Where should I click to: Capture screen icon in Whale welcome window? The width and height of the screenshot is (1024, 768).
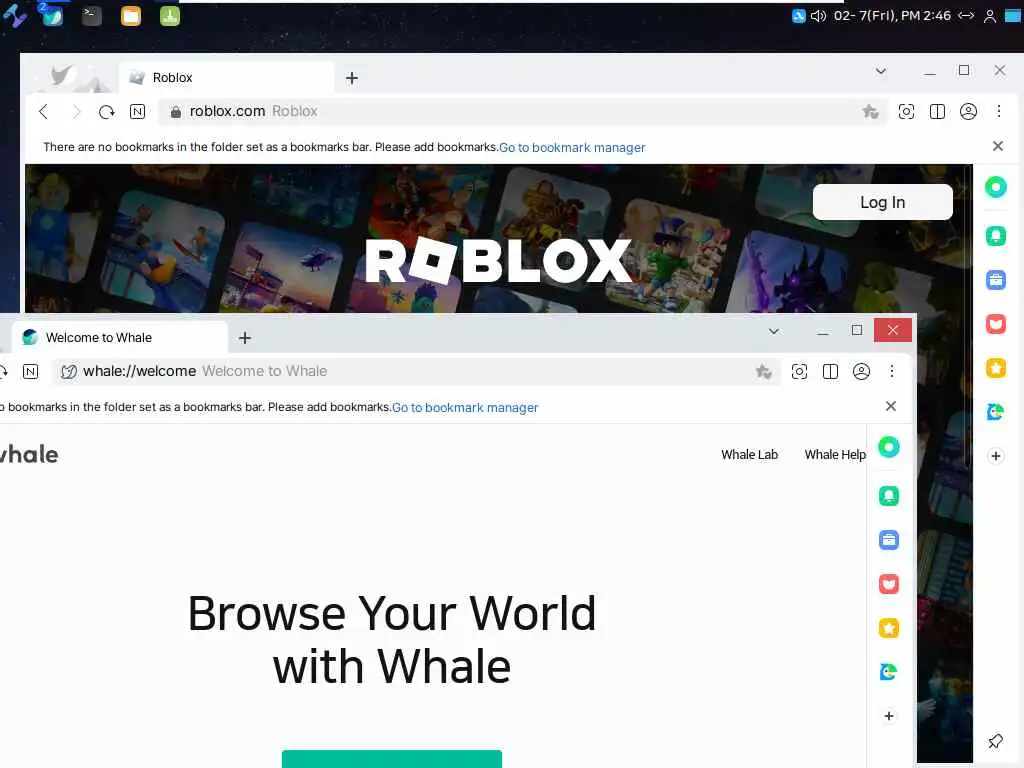(x=799, y=372)
